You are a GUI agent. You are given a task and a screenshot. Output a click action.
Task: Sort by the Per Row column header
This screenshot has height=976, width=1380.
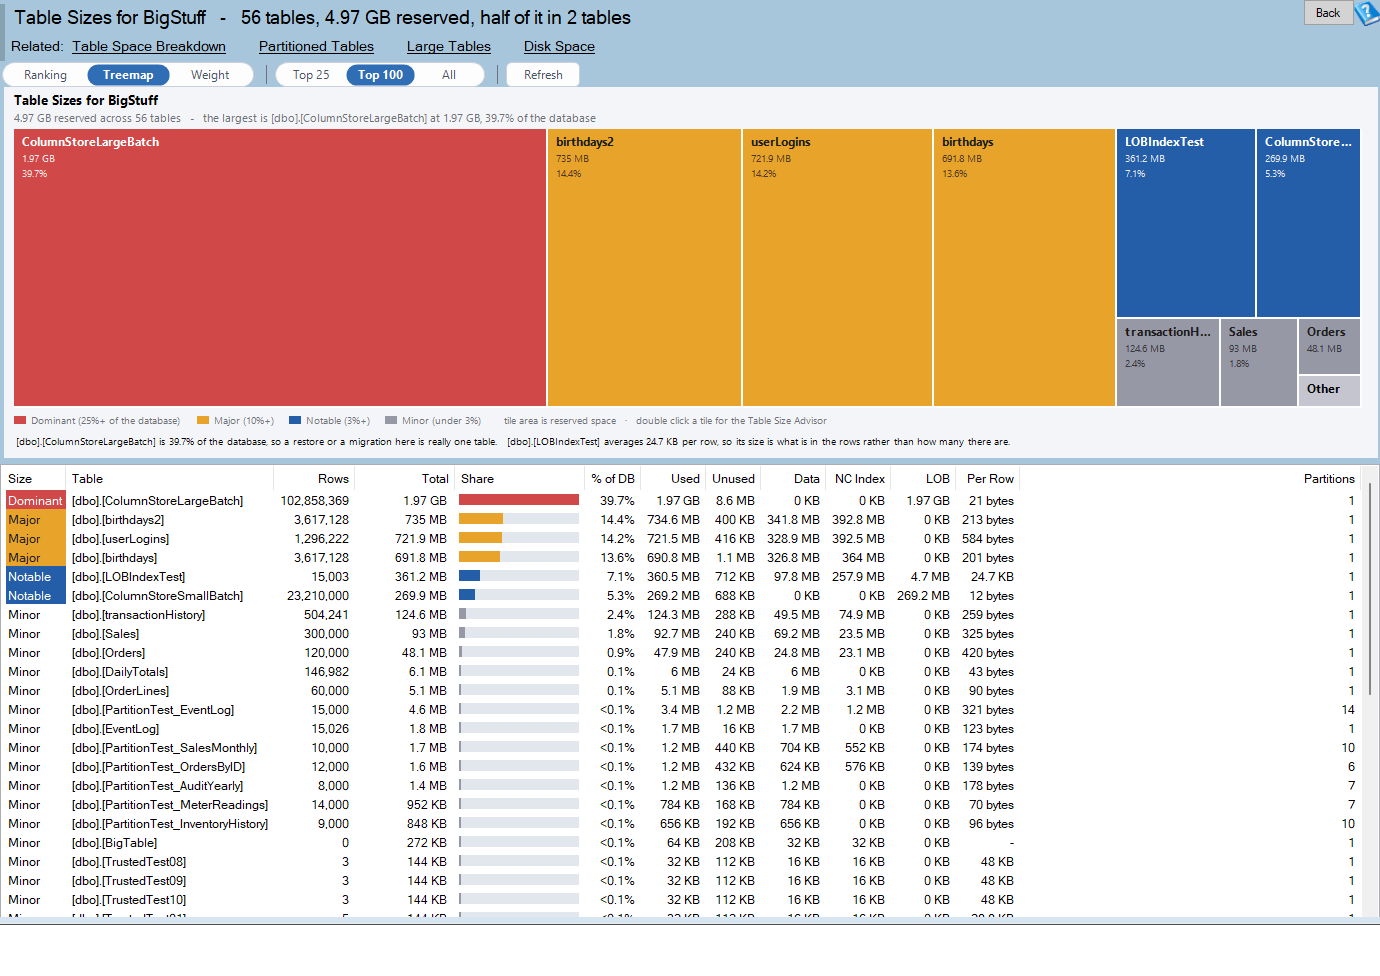pyautogui.click(x=987, y=479)
